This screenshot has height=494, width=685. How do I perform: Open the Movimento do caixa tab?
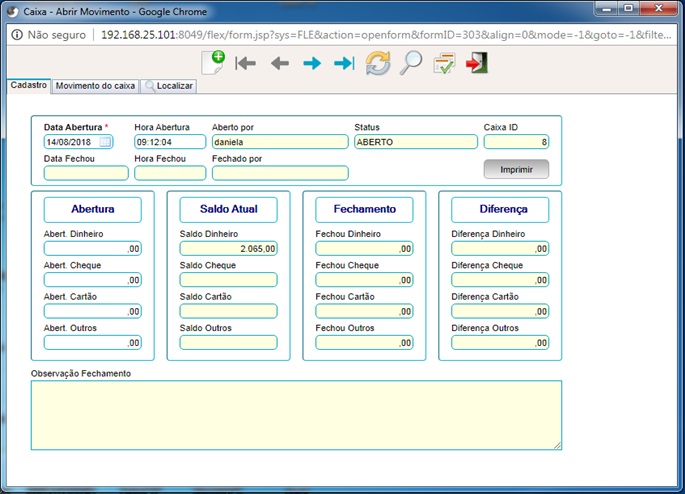[95, 86]
